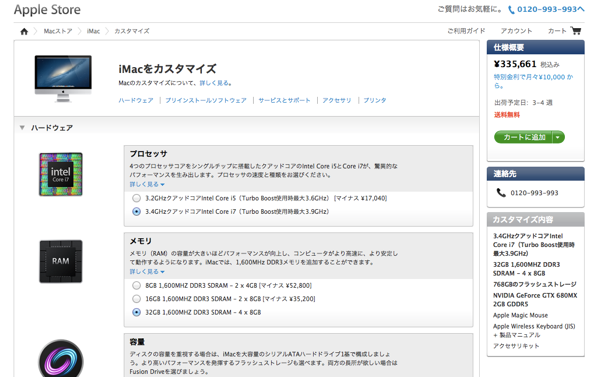Click 32GB 1,600MHZ DDR3 SDRAM summary entry
This screenshot has height=377, width=600.
[526, 269]
